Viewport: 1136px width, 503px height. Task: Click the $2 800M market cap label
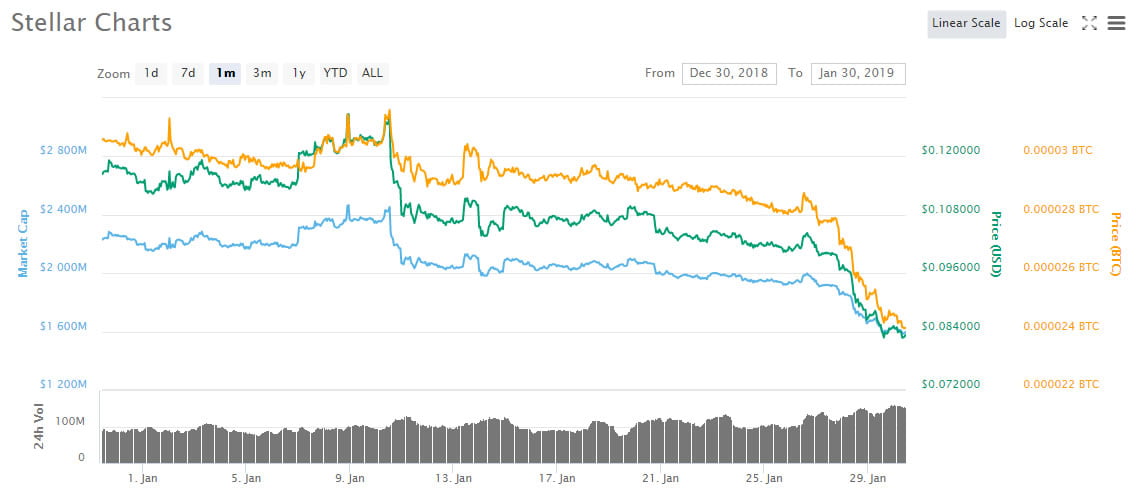(62, 151)
